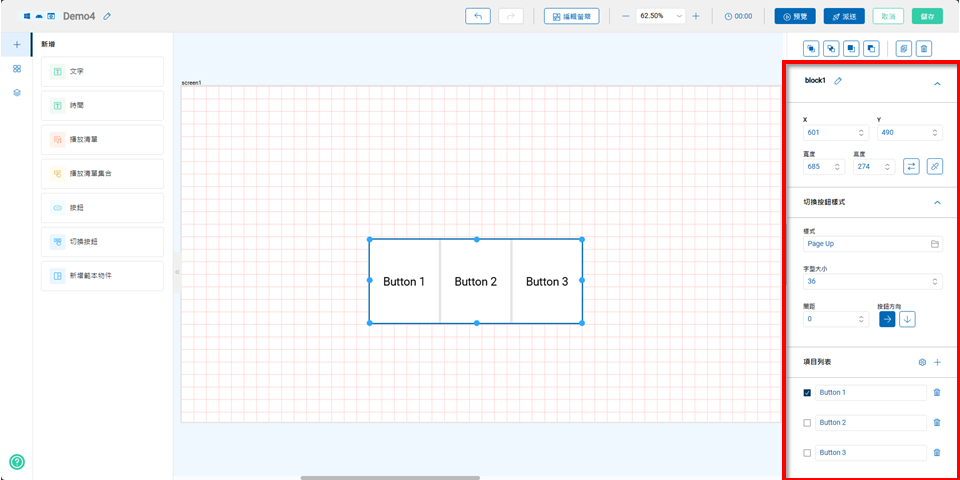Edit the block1 name with the pencil icon
Screen dimensions: 960x480
(838, 81)
